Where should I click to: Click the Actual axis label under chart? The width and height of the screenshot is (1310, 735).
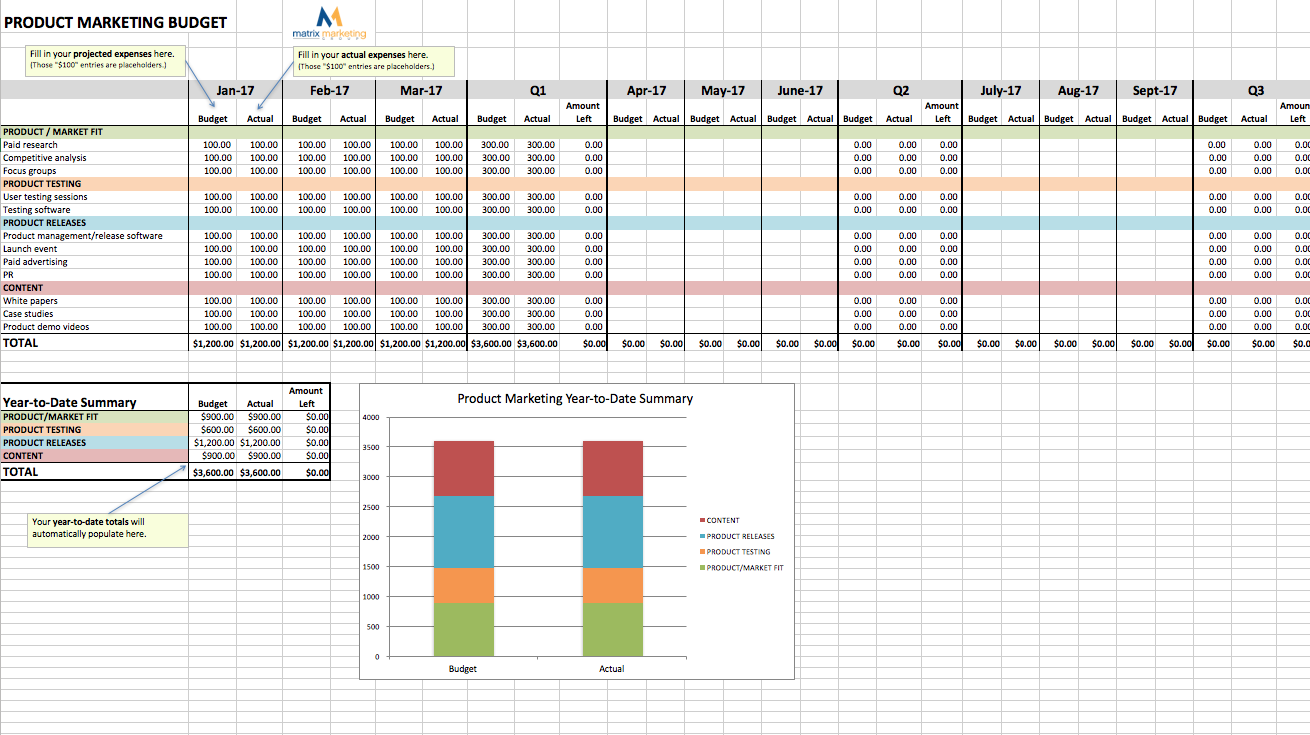click(612, 669)
